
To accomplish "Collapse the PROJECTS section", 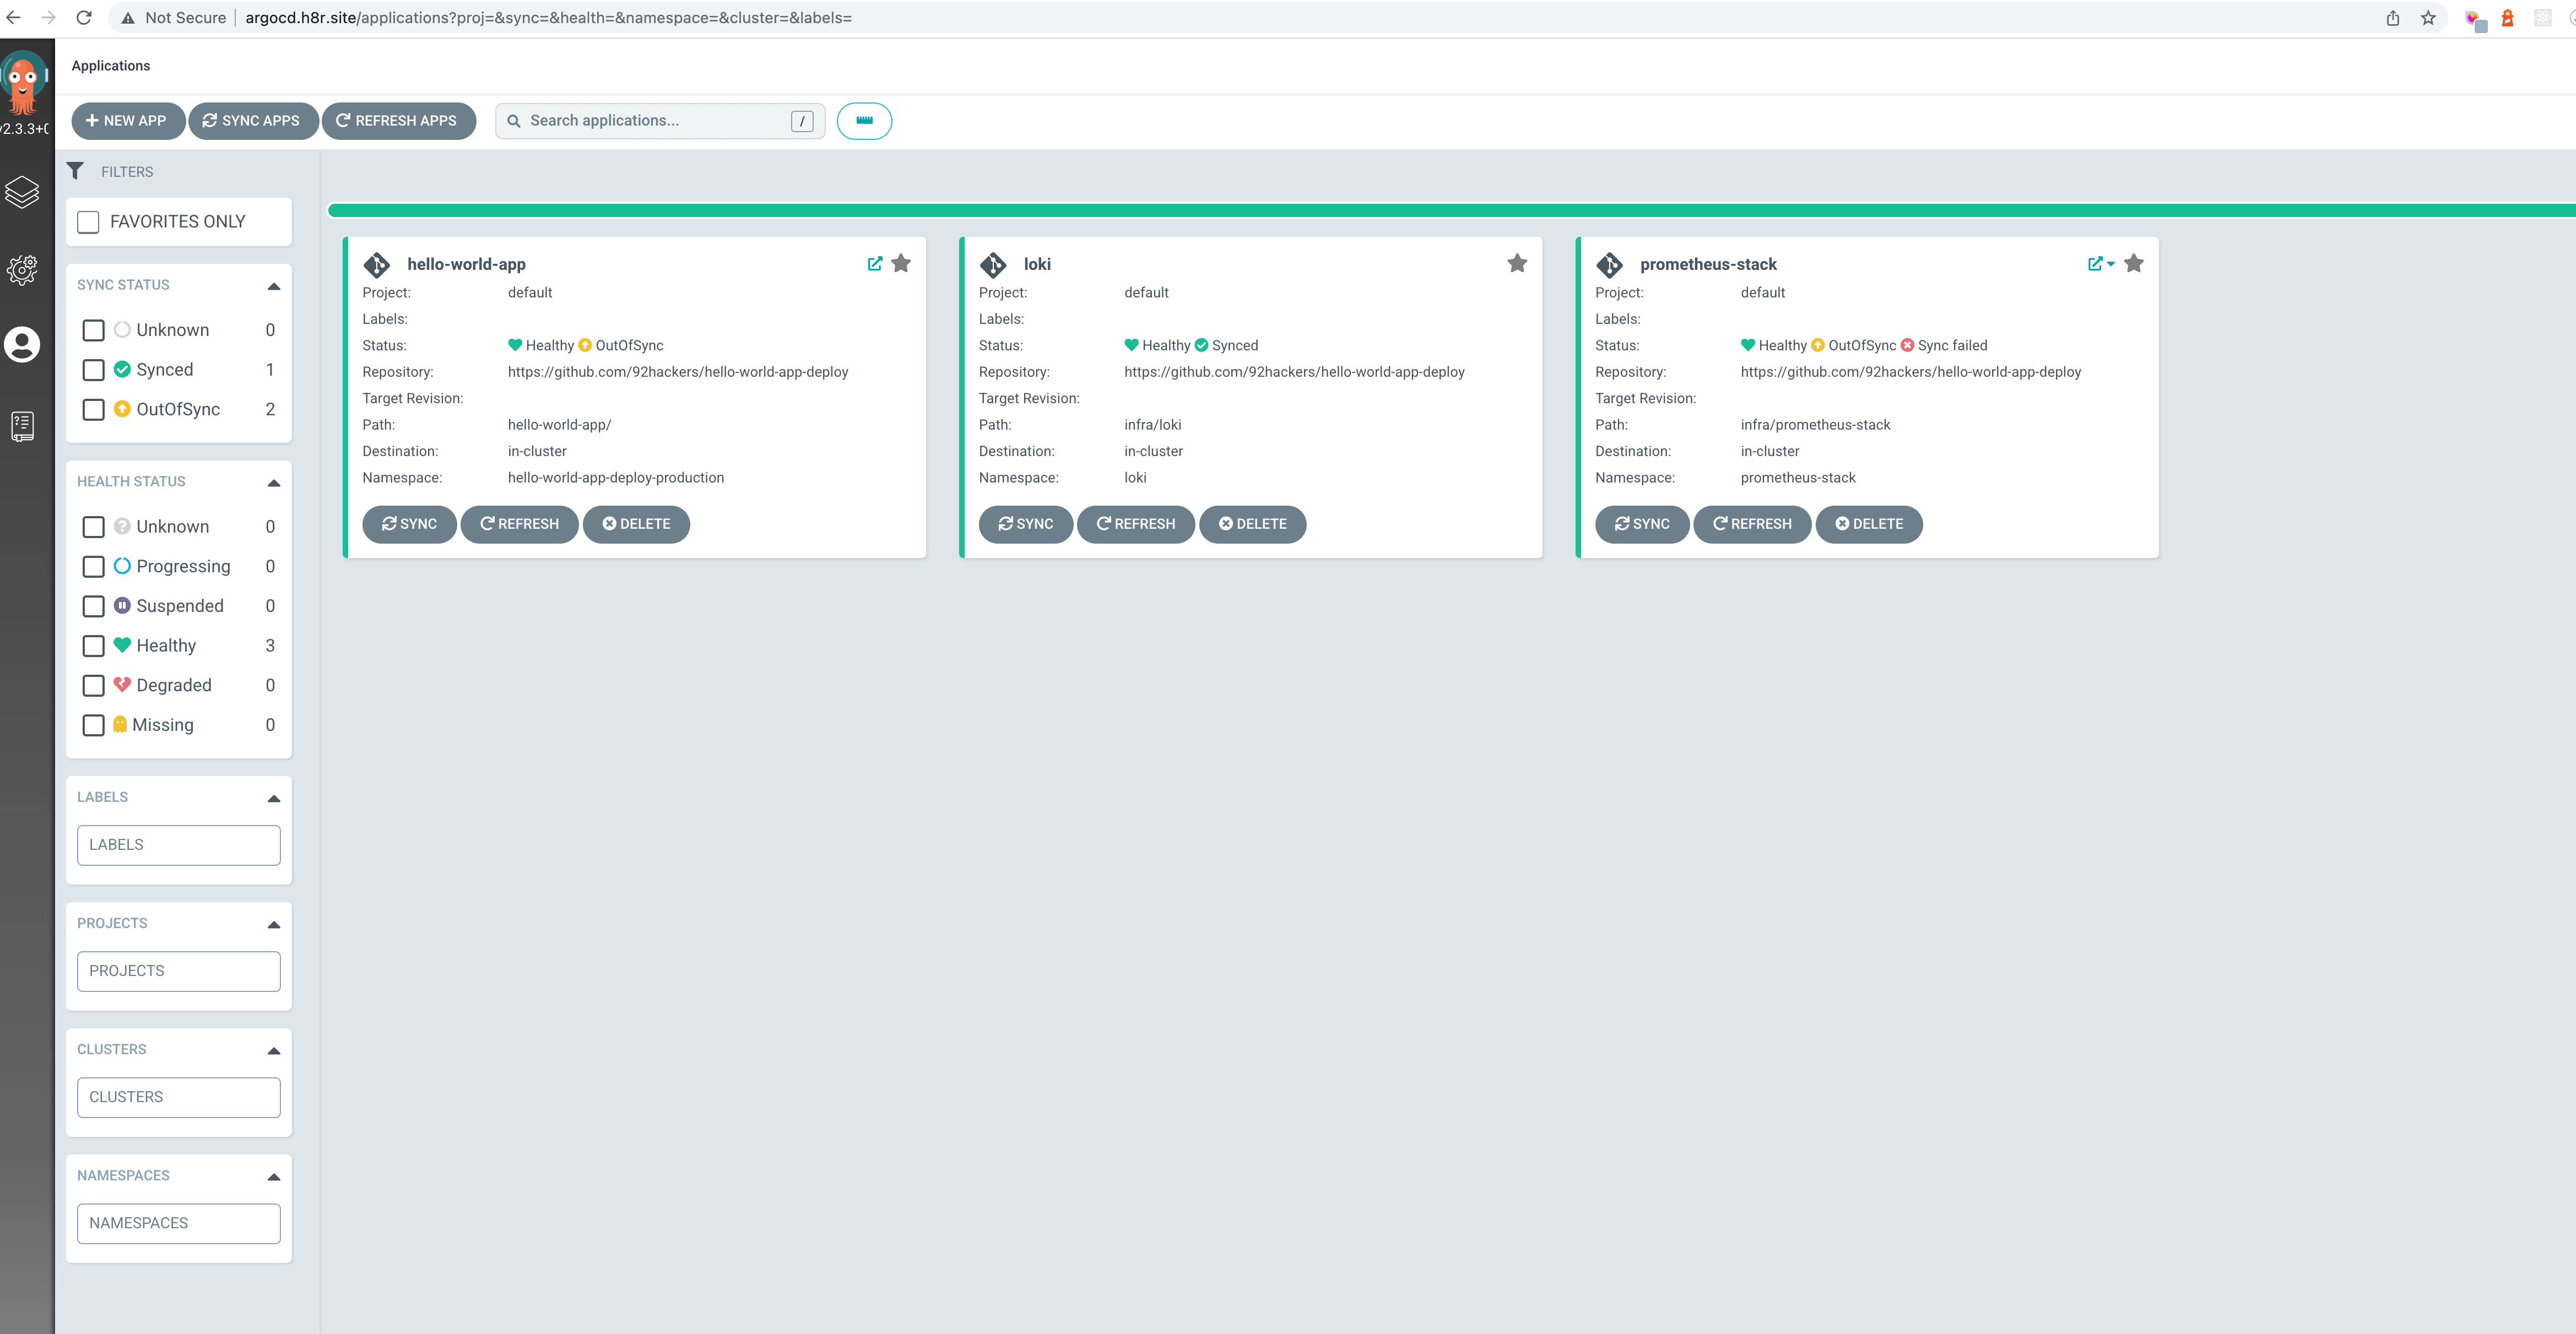I will coord(274,924).
